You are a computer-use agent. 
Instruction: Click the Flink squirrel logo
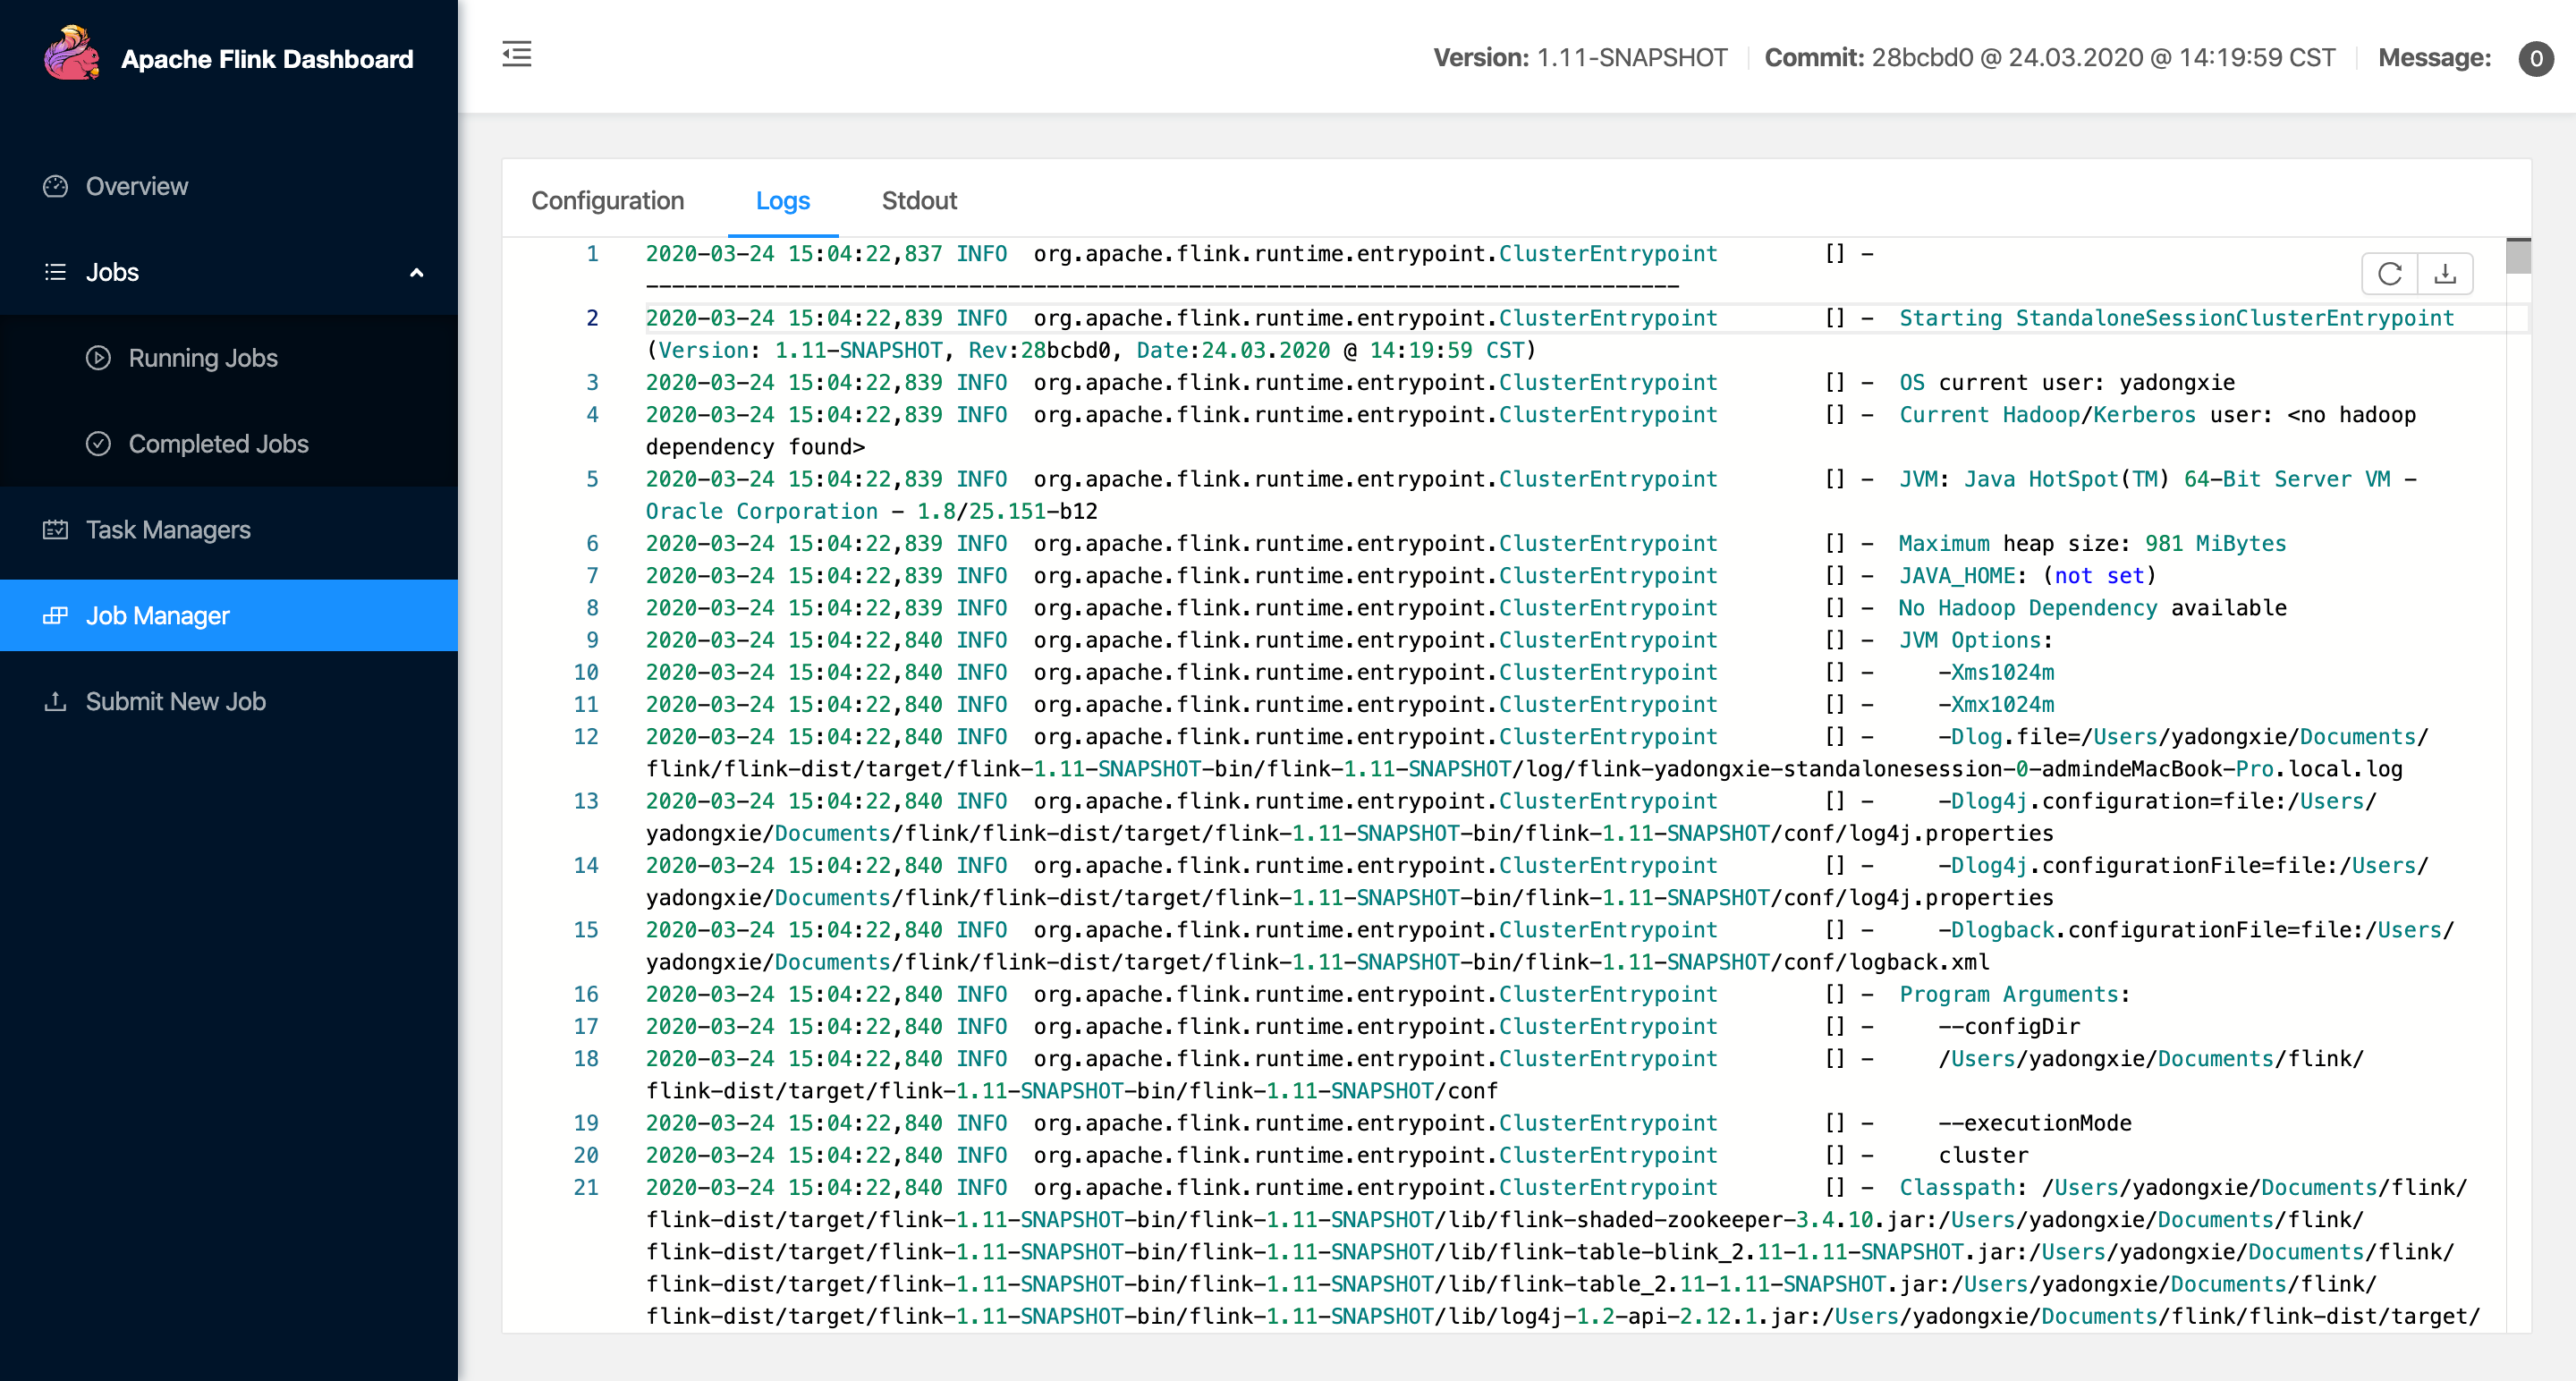tap(72, 54)
